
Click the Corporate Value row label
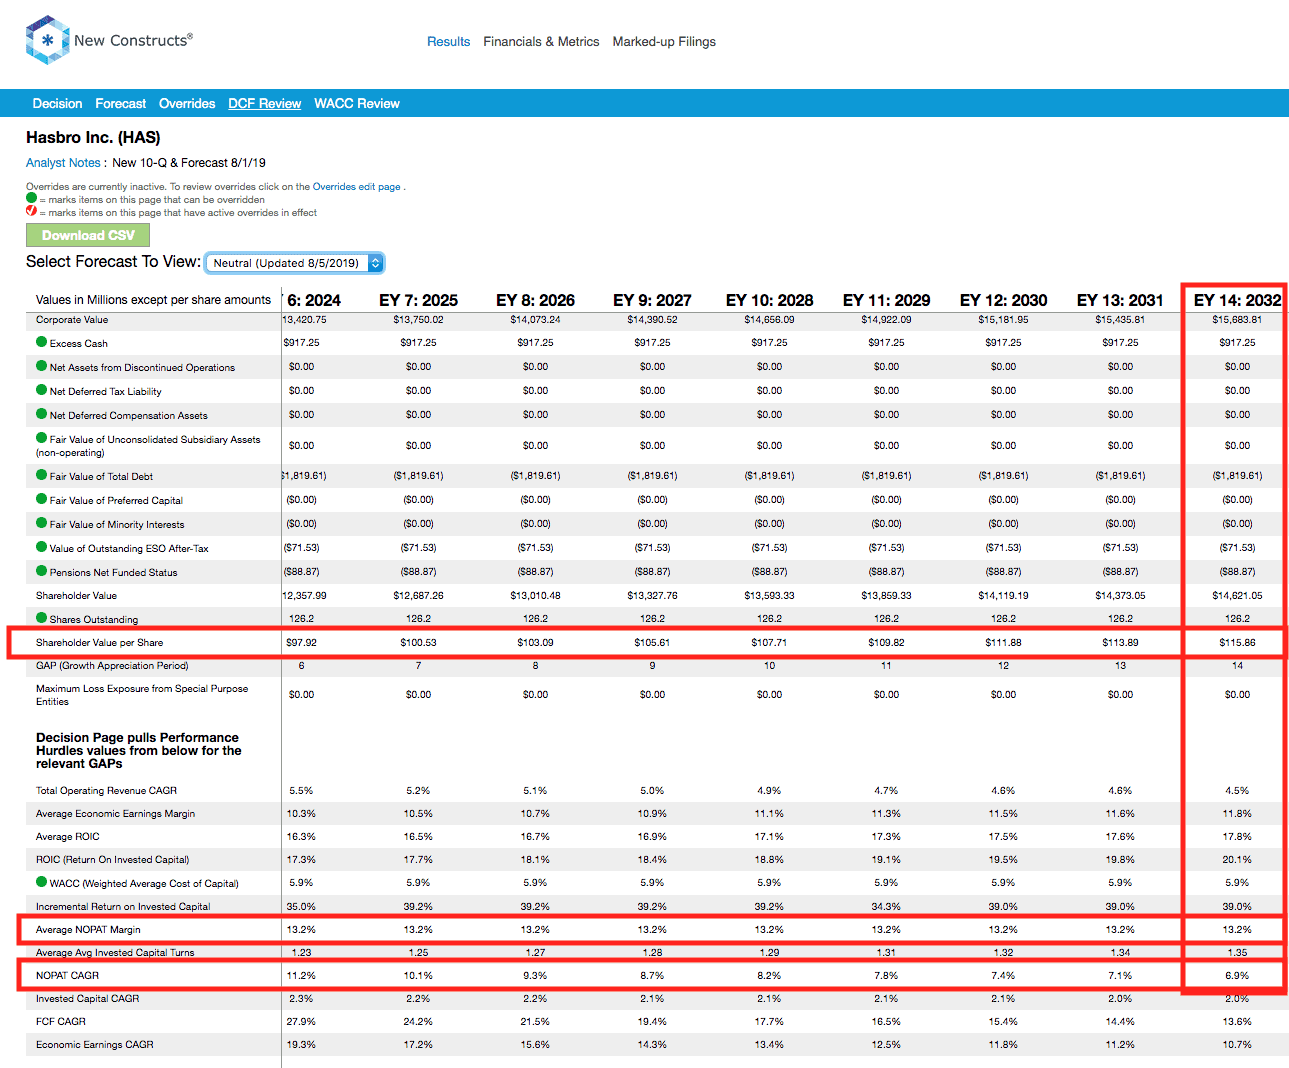coord(72,320)
